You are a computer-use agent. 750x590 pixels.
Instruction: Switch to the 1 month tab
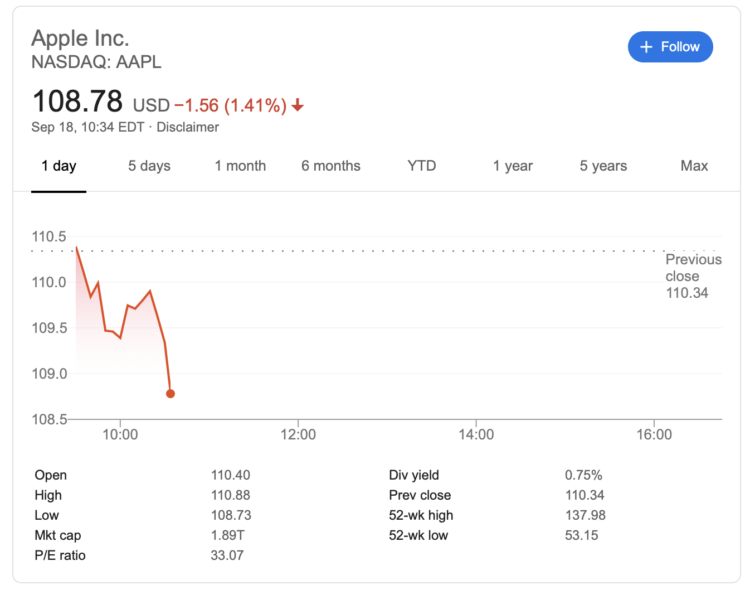click(240, 166)
